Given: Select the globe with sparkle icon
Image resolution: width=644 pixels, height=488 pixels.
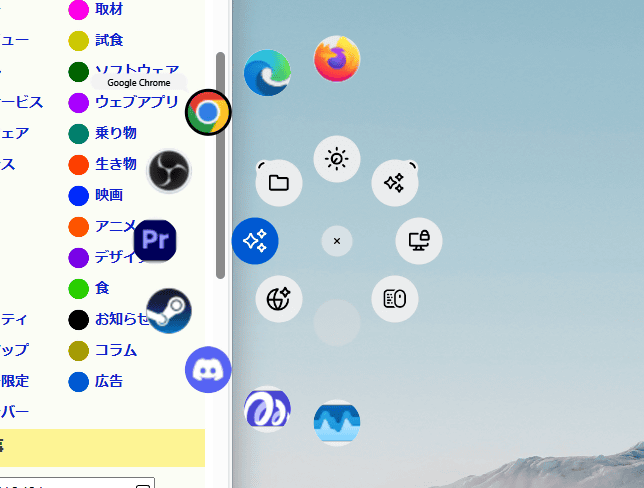Looking at the screenshot, I should pos(279,299).
